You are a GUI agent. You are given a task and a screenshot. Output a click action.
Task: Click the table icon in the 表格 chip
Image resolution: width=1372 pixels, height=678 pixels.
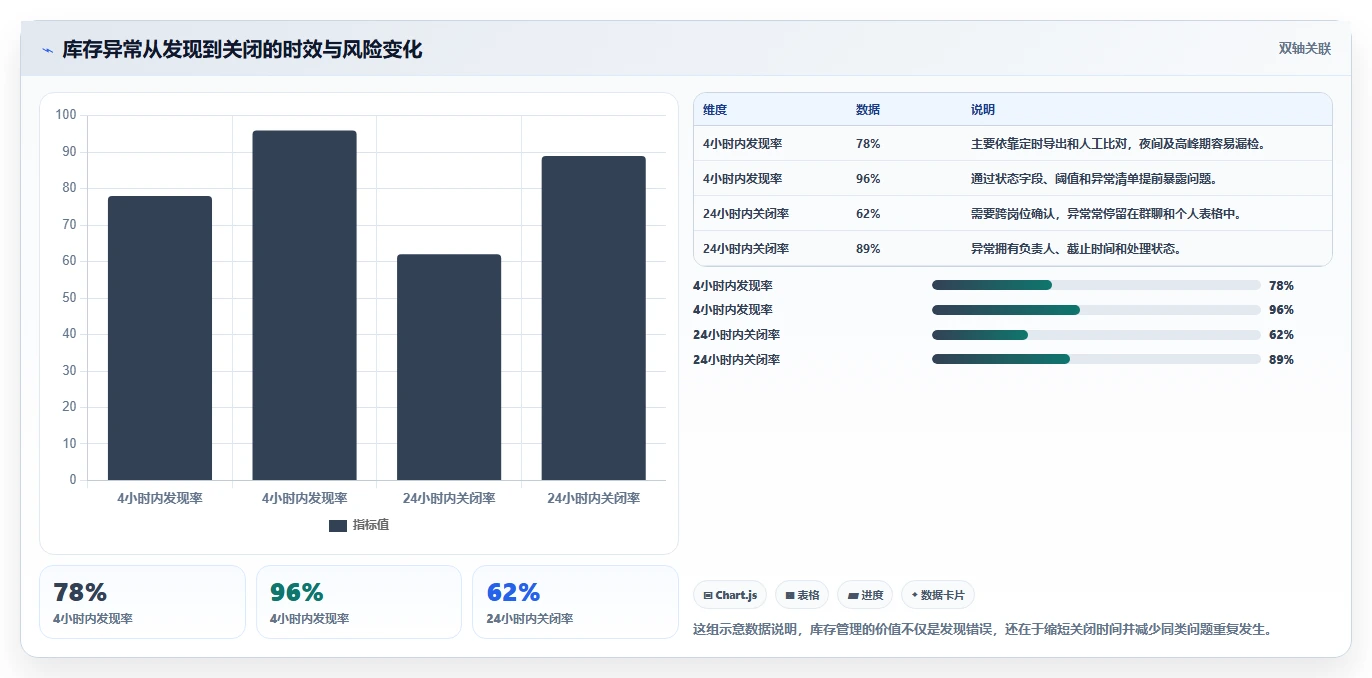(x=790, y=595)
